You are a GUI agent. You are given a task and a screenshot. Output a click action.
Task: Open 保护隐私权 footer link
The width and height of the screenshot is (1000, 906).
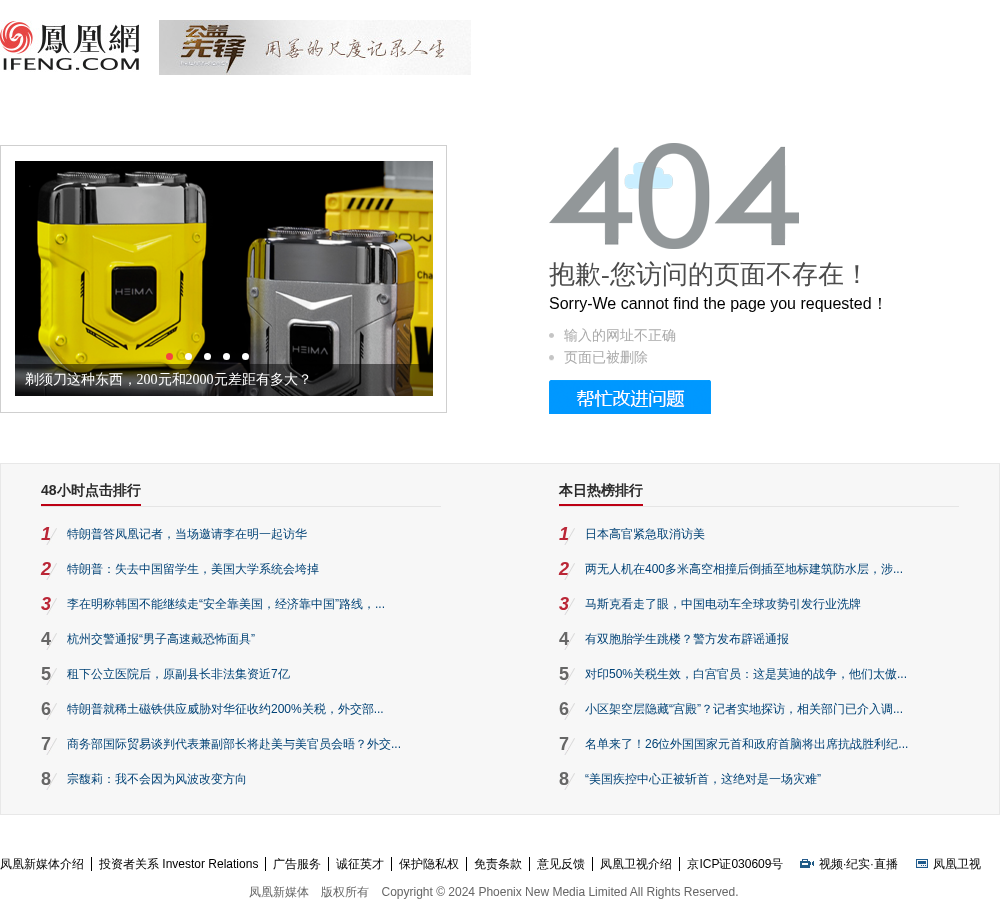[429, 864]
